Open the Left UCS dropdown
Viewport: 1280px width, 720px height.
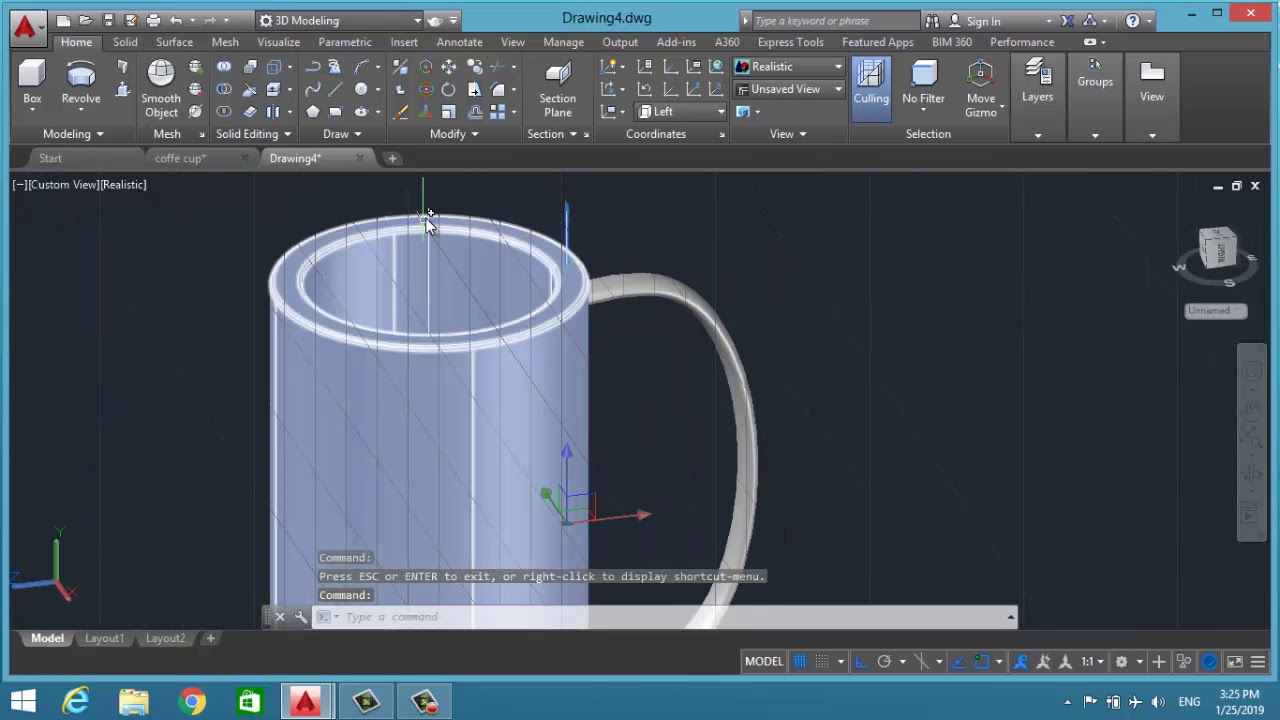pyautogui.click(x=681, y=111)
